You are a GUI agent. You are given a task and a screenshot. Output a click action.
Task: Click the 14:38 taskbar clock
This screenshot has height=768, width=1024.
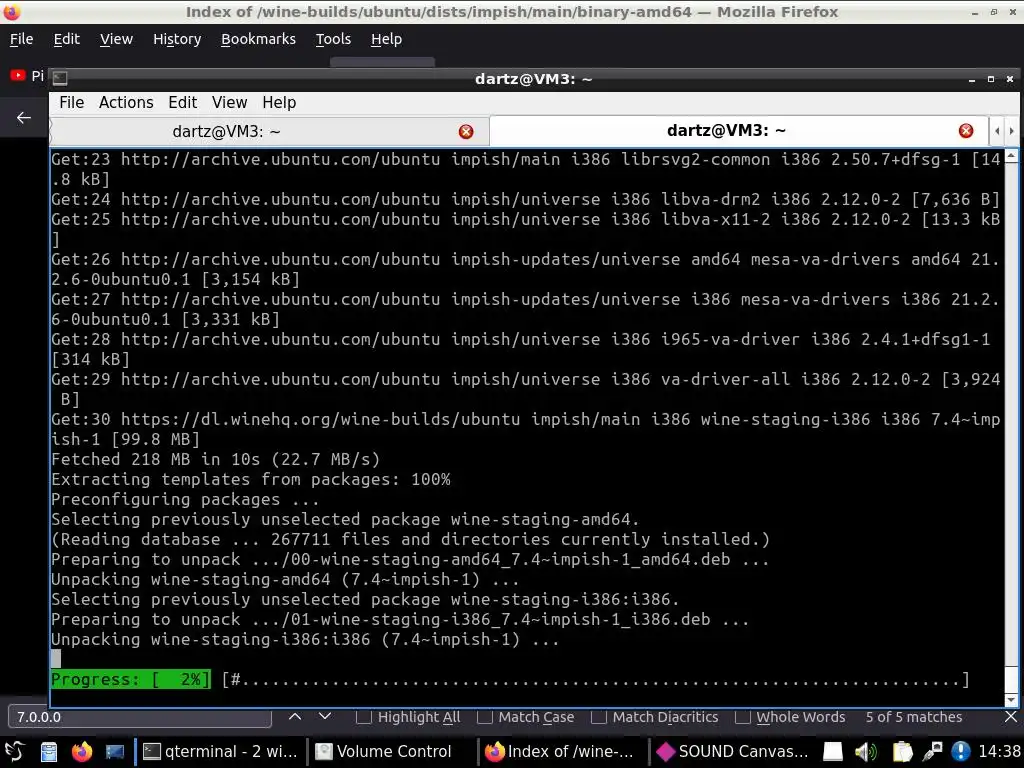999,752
